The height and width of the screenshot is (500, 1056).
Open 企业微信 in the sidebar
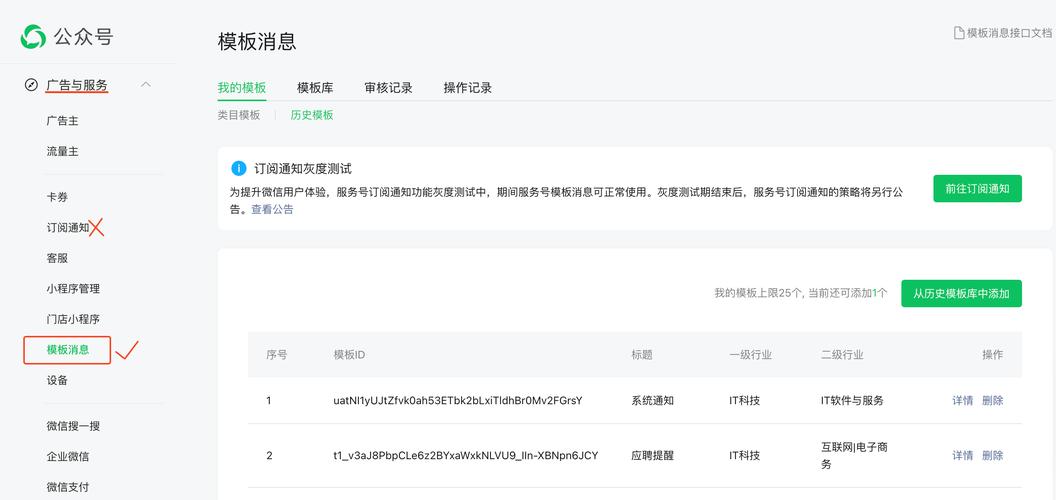click(x=68, y=456)
